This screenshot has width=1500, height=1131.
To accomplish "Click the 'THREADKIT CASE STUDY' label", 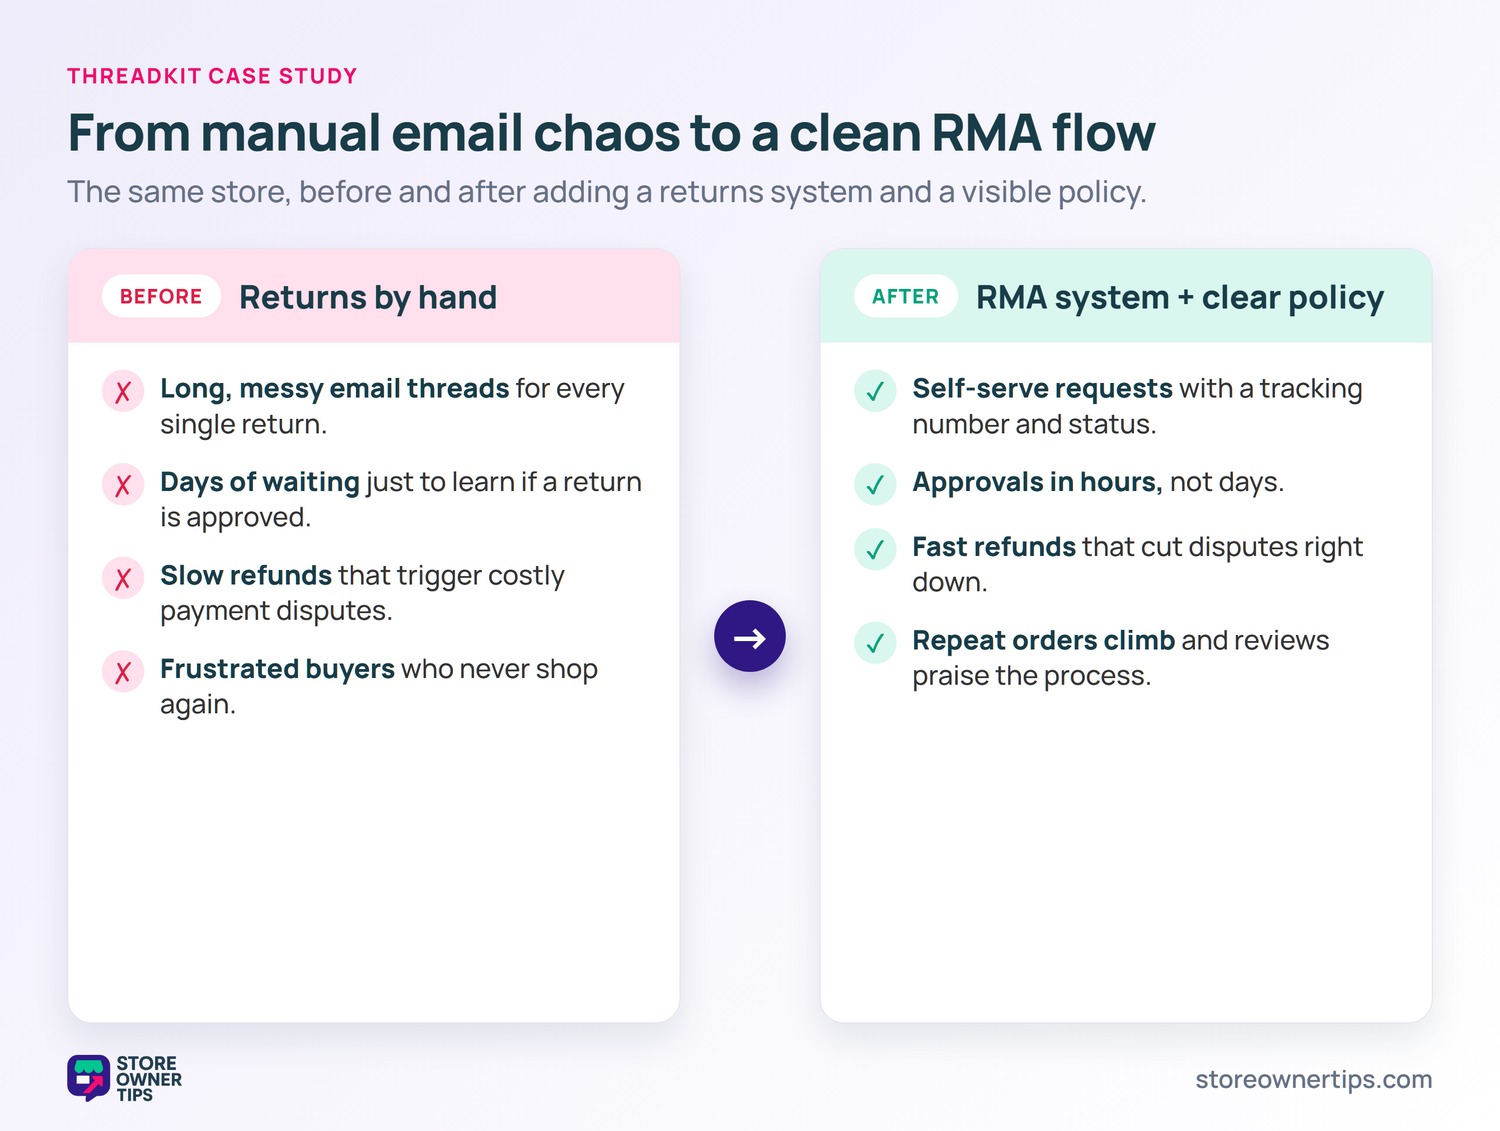I will 212,76.
